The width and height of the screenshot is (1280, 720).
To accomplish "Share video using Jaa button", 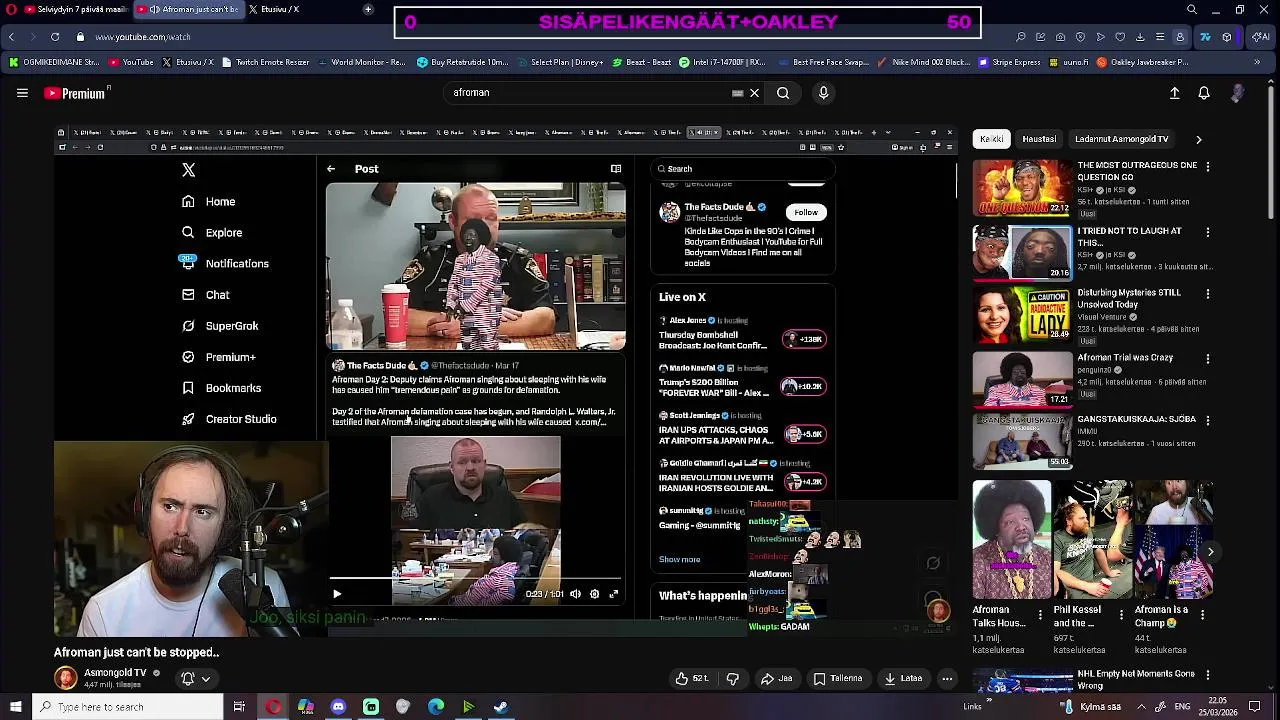I will point(776,678).
